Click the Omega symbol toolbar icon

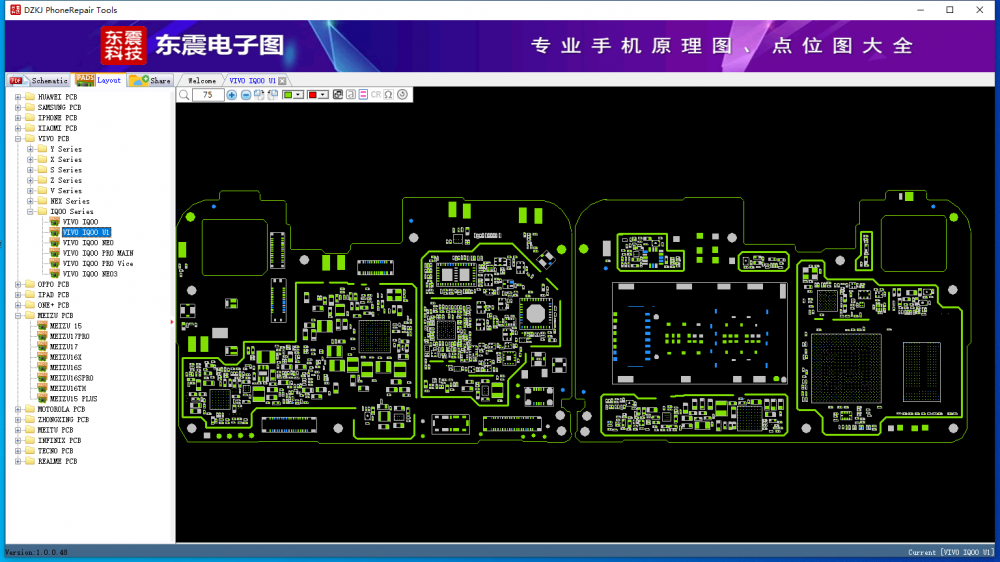pos(389,94)
